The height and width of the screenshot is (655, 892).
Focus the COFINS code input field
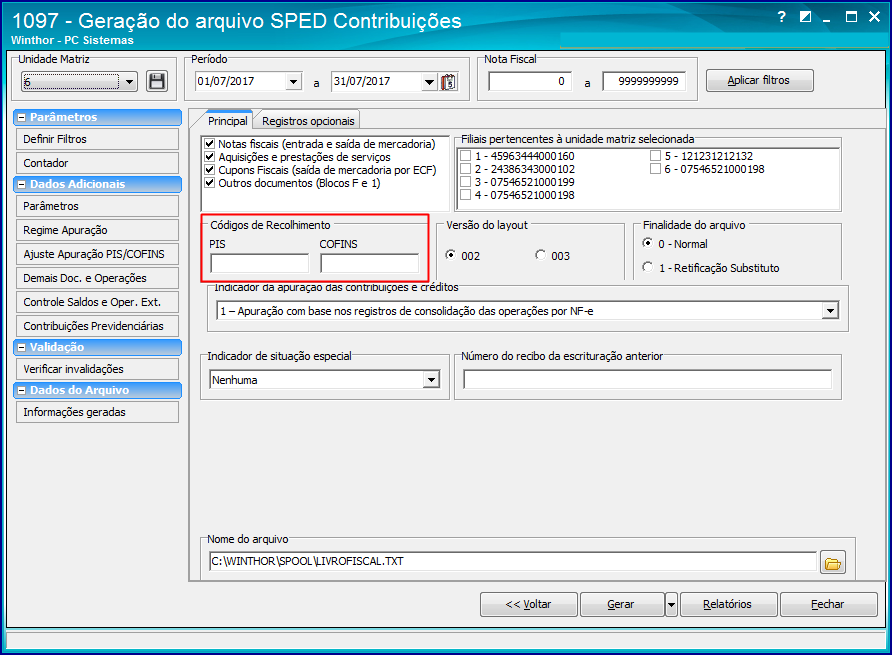coord(370,263)
